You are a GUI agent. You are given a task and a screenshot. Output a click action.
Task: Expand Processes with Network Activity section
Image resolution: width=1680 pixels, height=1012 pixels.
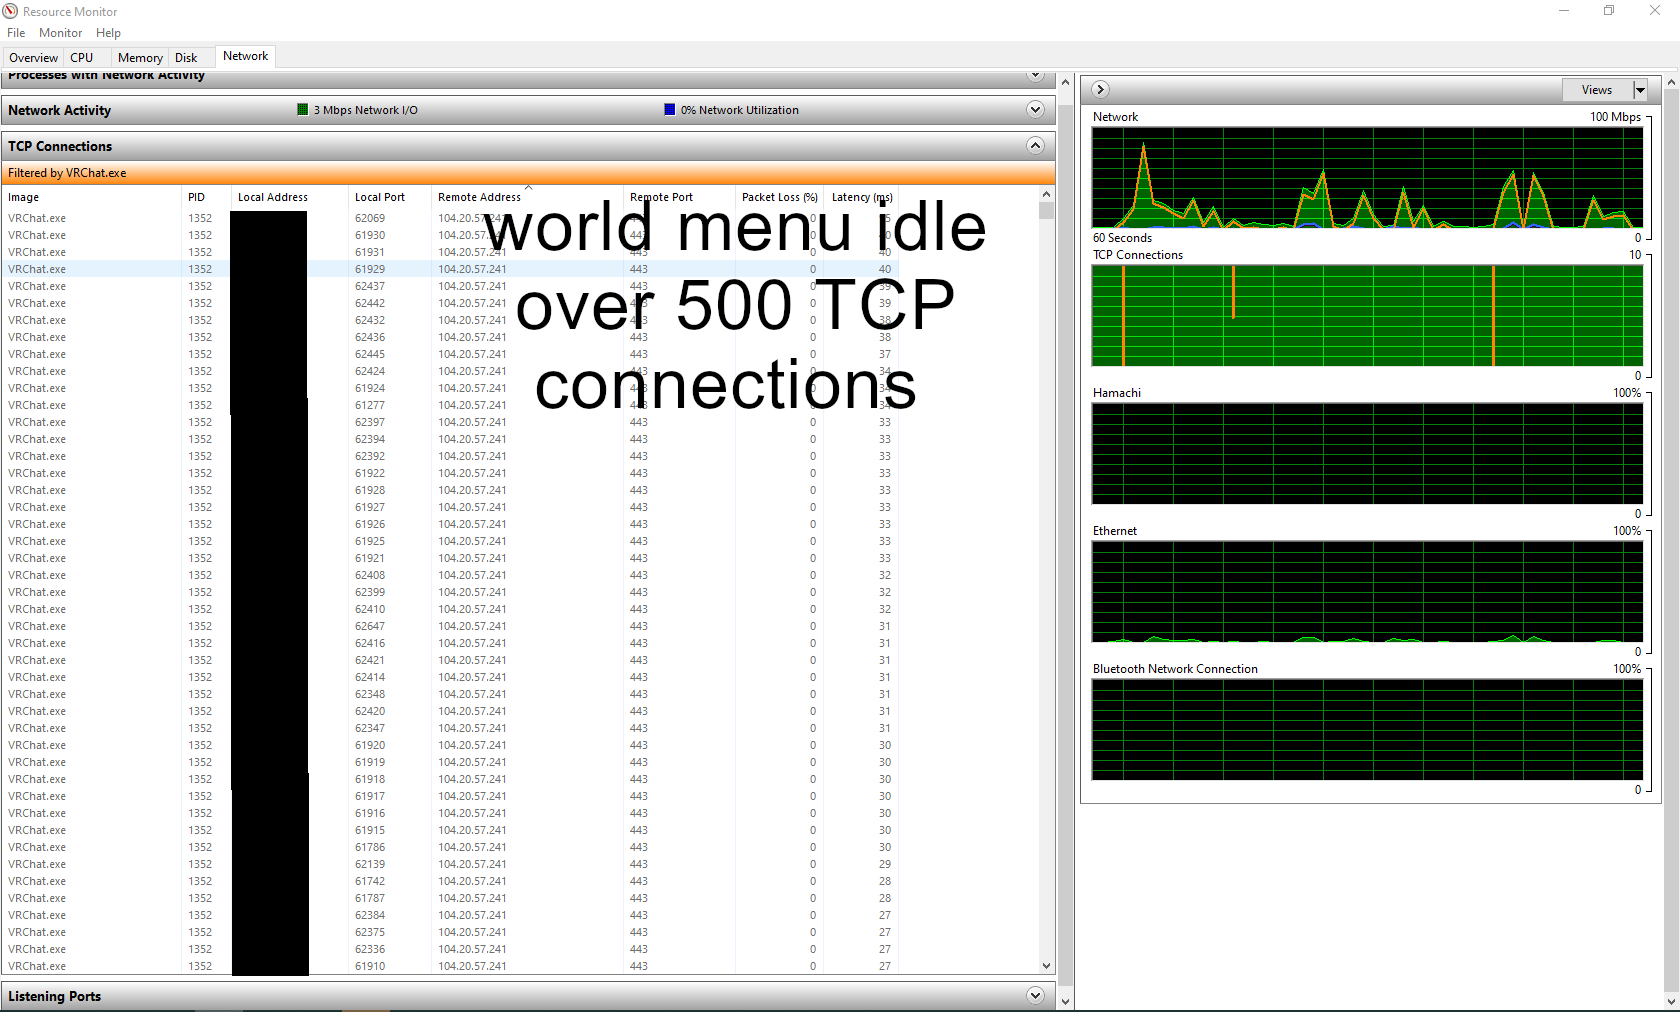tap(1035, 76)
